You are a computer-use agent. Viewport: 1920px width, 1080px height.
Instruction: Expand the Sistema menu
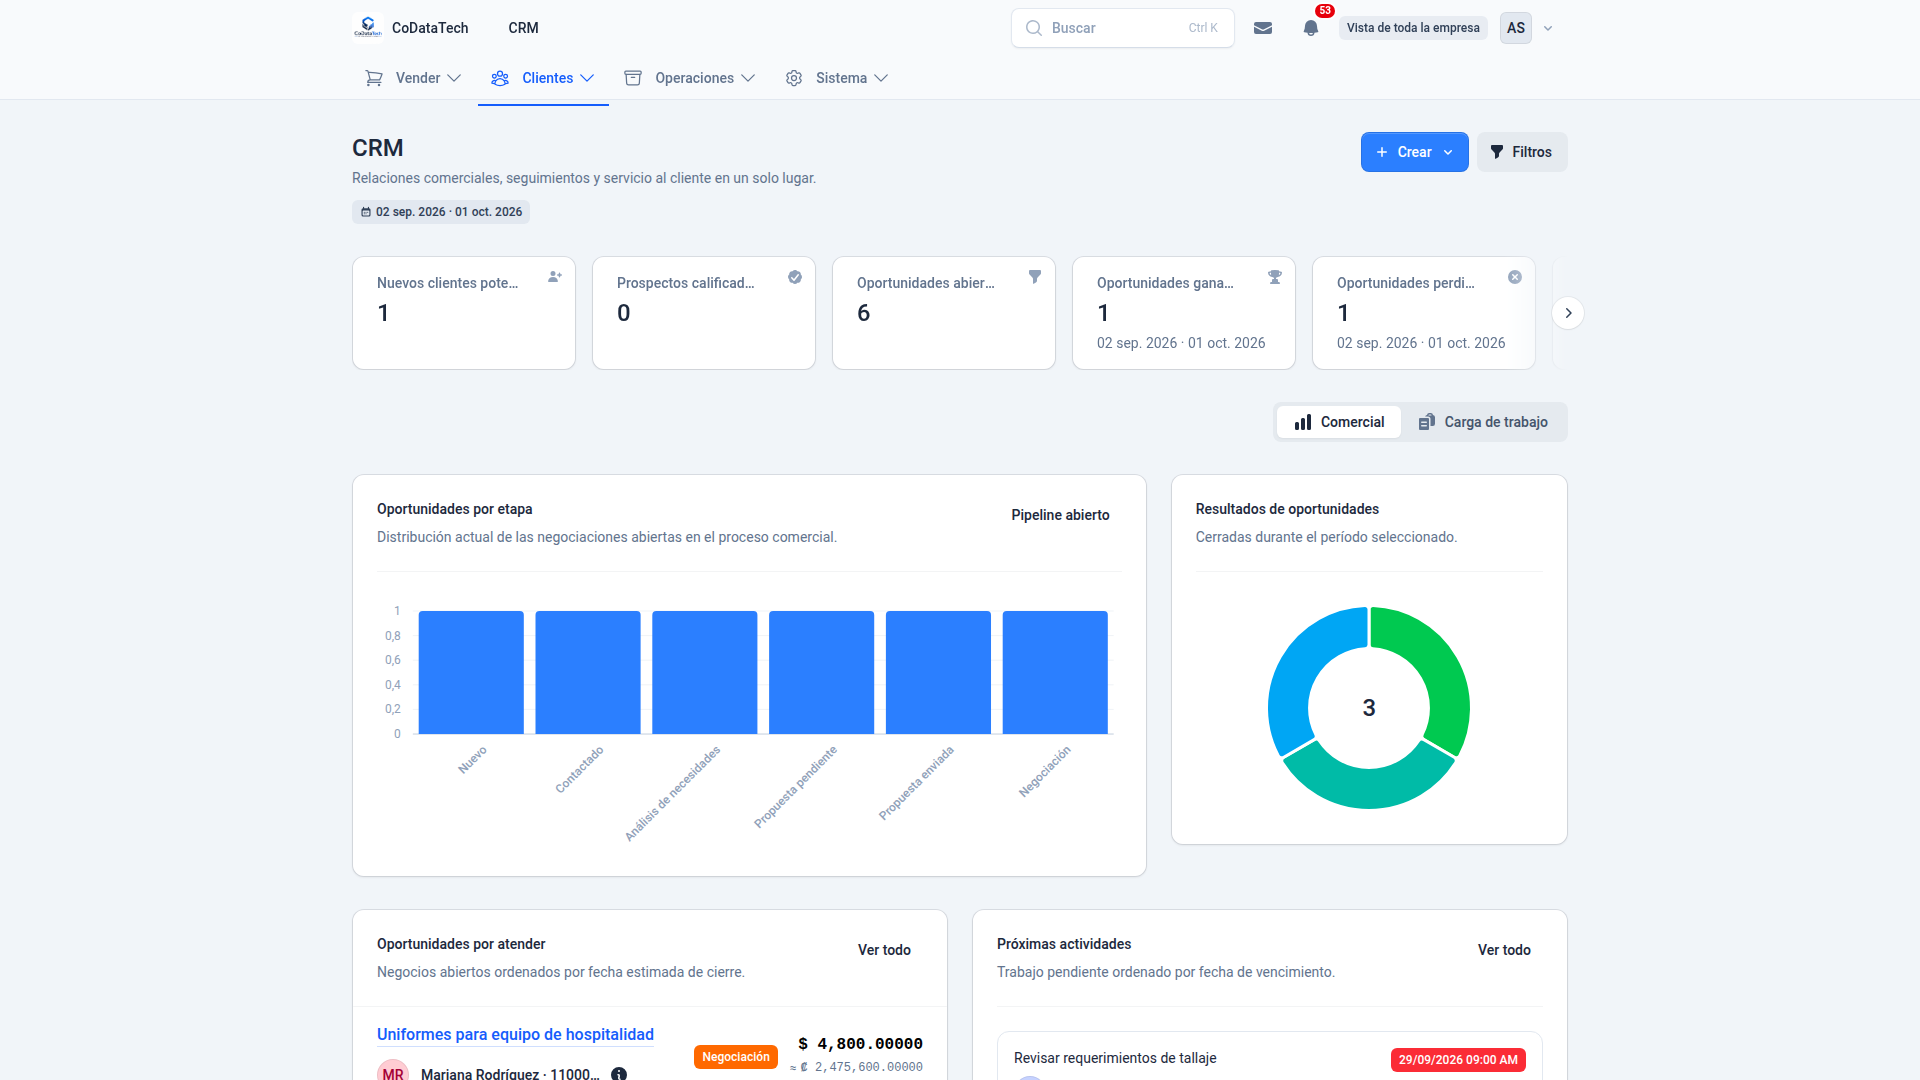click(837, 78)
